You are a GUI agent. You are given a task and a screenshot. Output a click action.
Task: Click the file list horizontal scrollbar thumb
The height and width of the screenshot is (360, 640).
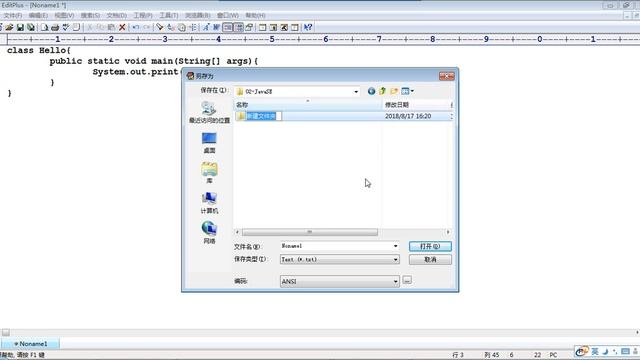[310, 232]
